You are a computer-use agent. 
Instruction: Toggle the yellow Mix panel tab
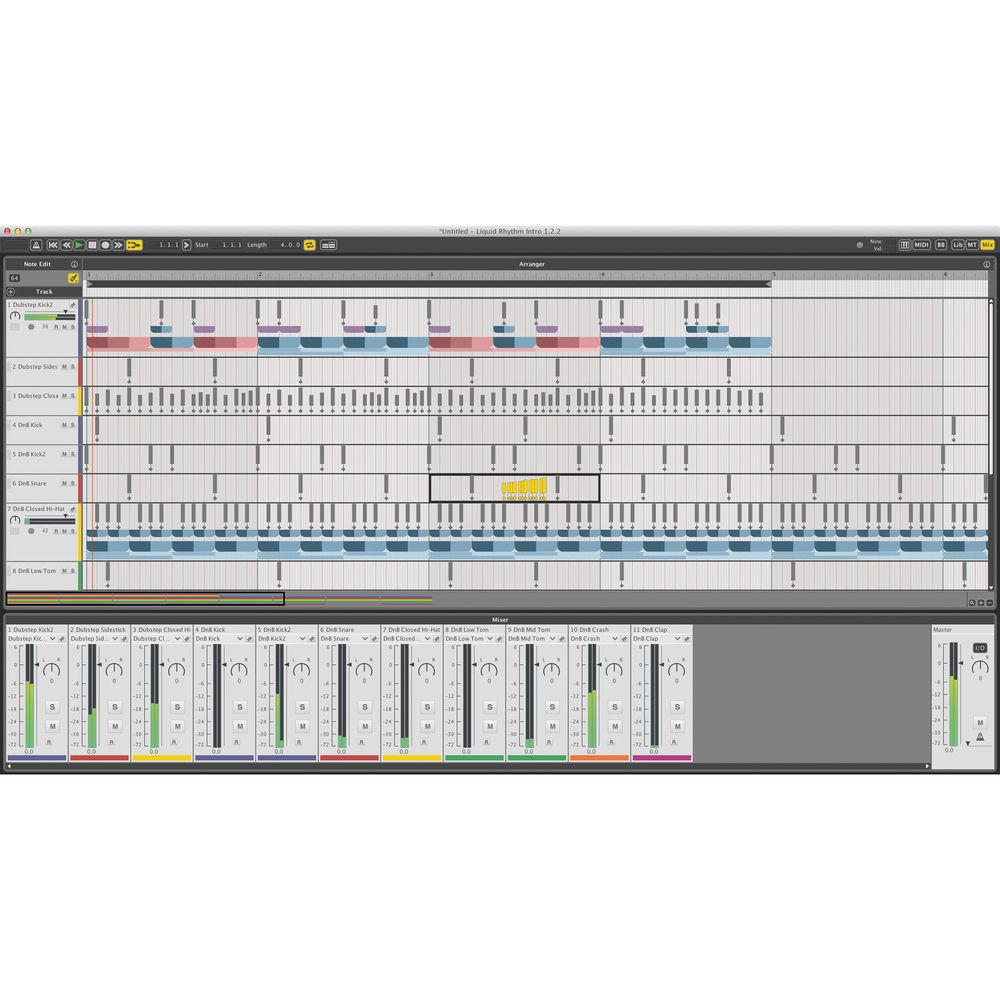pyautogui.click(x=987, y=245)
